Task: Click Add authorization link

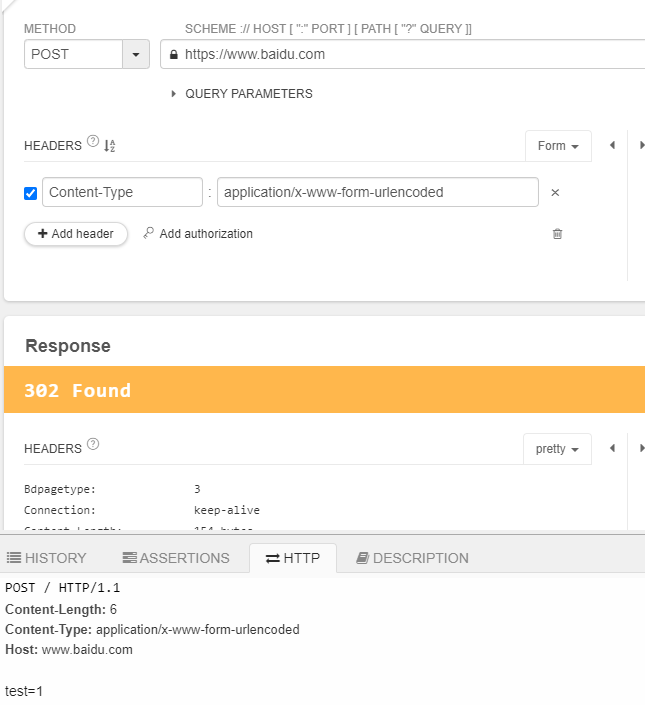Action: click(x=198, y=234)
